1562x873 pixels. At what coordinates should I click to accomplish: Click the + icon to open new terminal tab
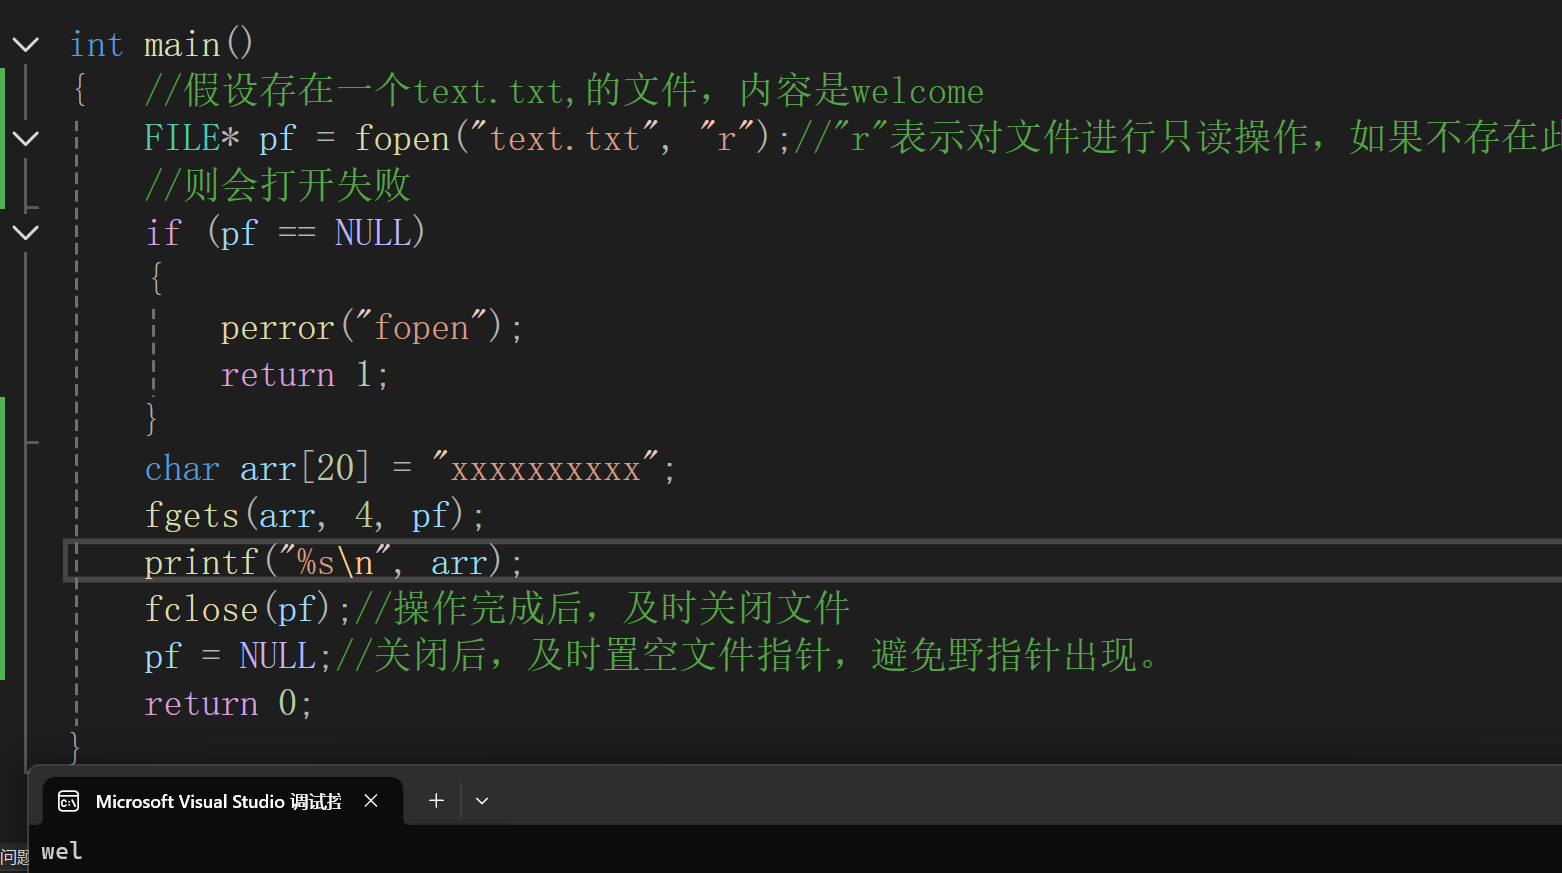point(435,800)
